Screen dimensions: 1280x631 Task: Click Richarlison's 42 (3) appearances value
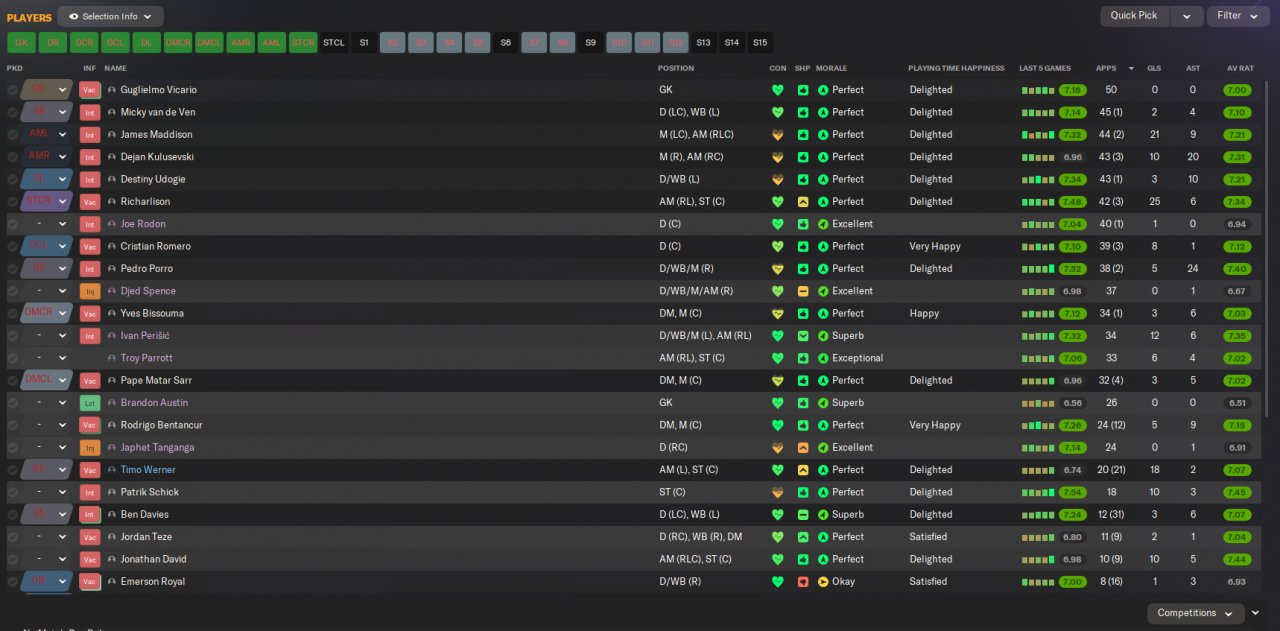(x=1111, y=202)
